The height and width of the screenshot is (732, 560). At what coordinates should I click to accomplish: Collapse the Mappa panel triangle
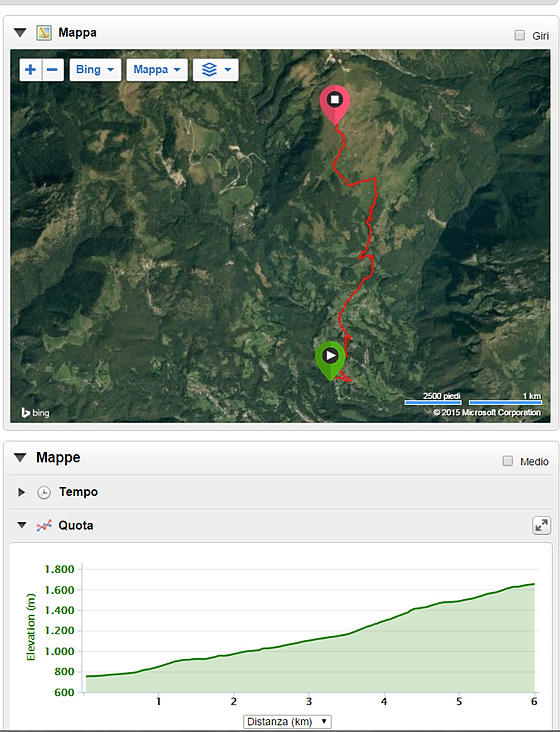(x=20, y=33)
